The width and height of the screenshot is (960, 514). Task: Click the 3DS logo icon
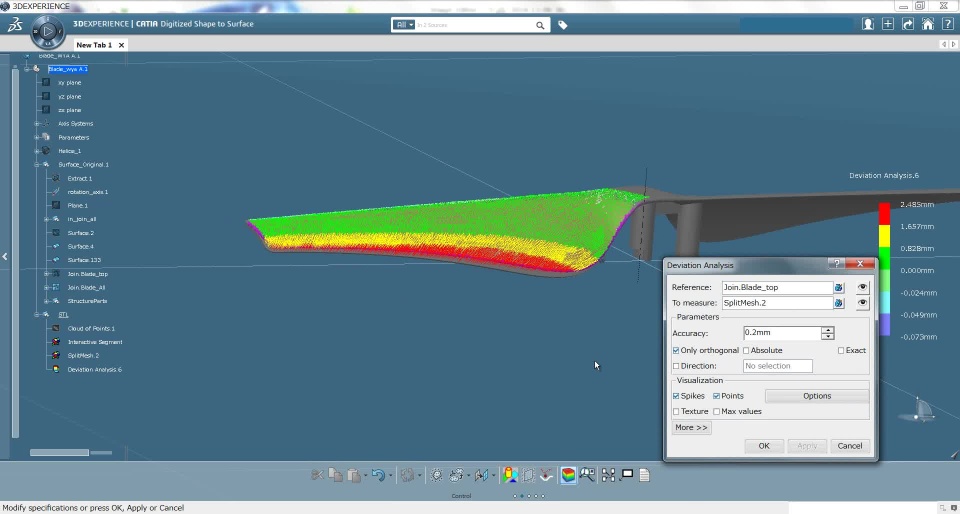point(15,25)
